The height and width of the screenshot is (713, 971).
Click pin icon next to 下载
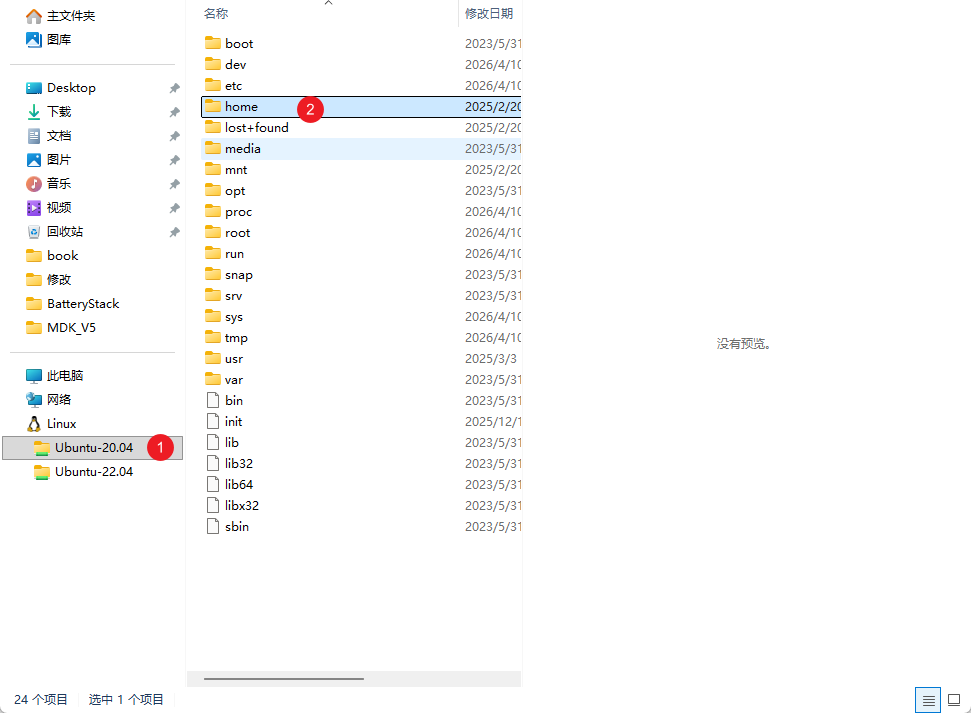click(x=175, y=112)
